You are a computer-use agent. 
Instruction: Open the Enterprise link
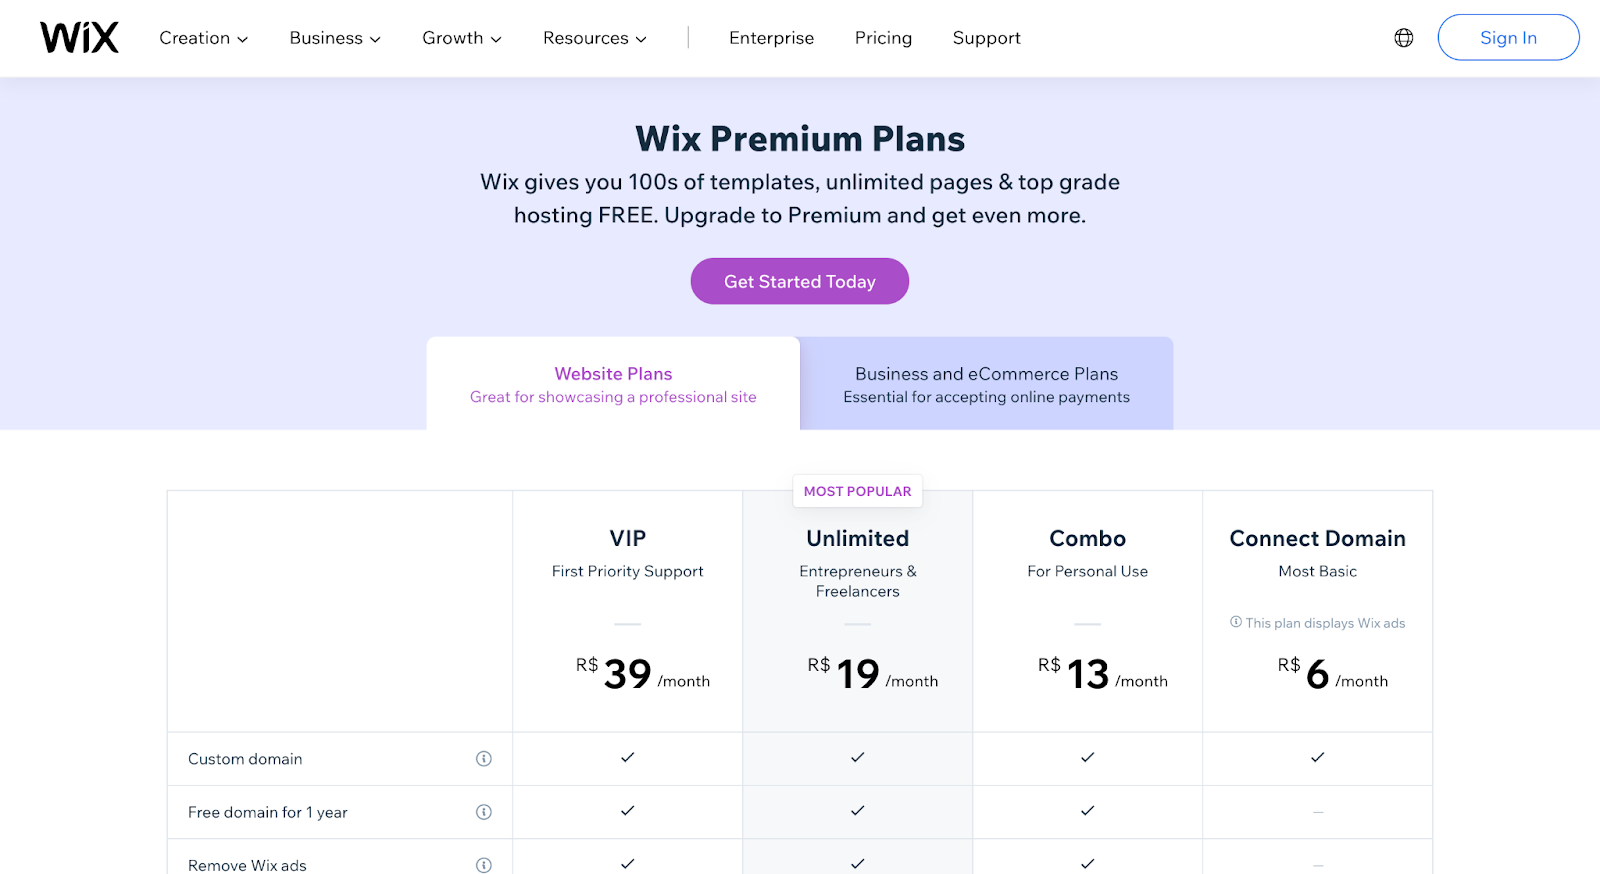[x=771, y=38]
